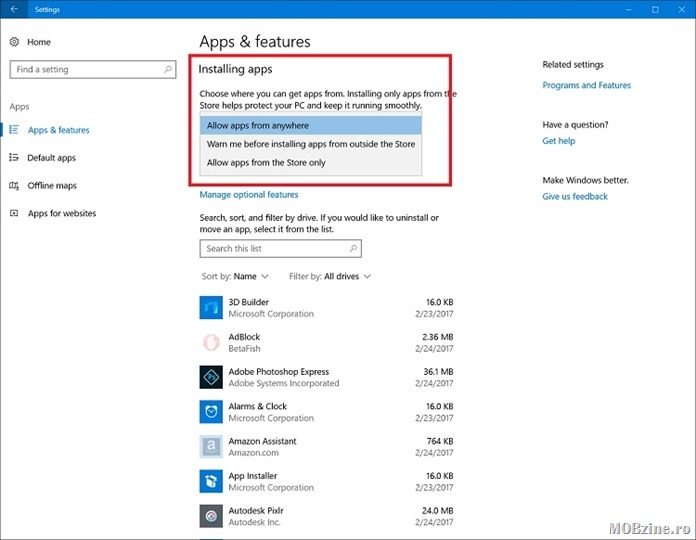Click the App Installer icon
696x540 pixels.
click(211, 481)
